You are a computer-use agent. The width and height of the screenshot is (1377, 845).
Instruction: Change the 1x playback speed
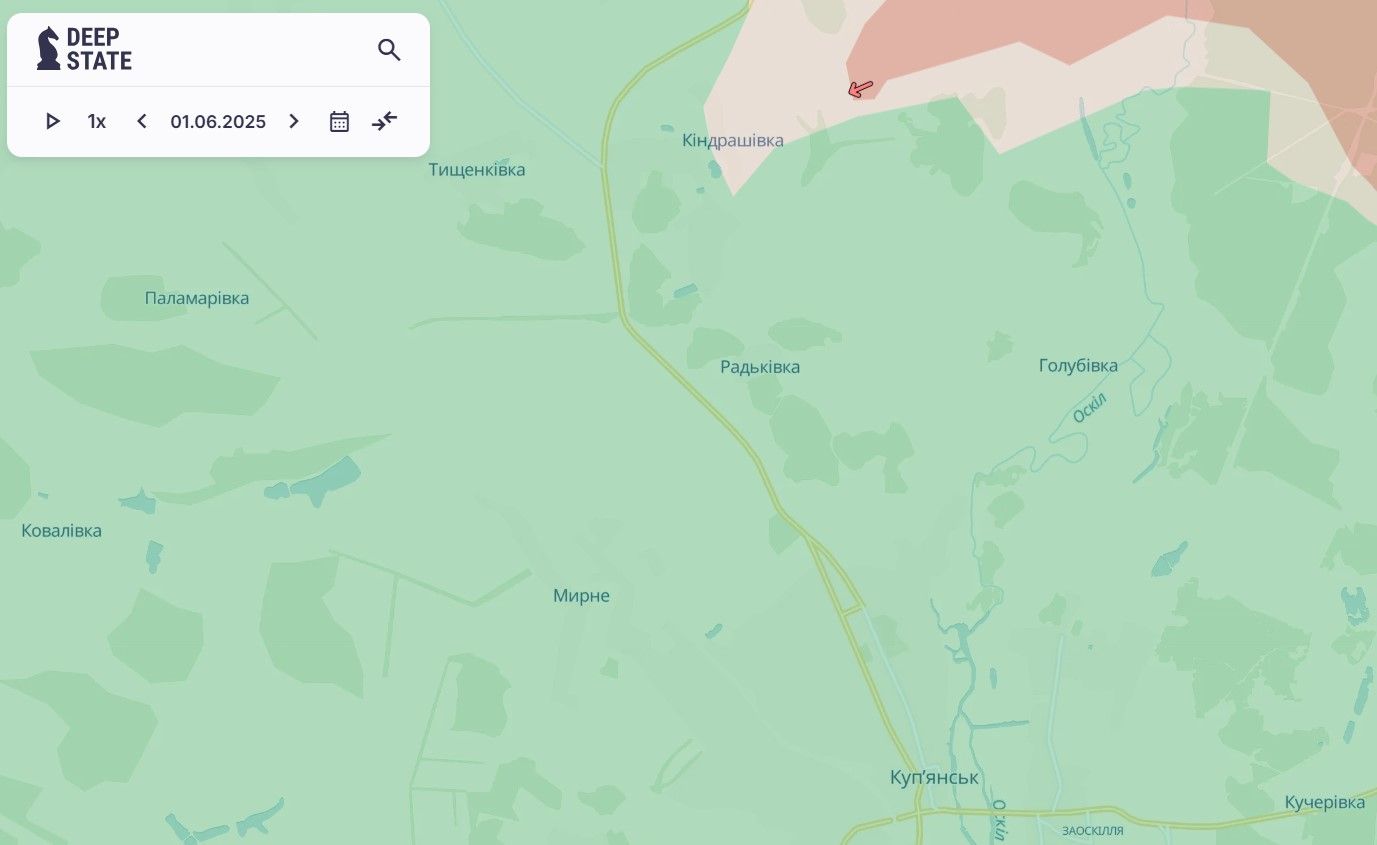point(97,121)
